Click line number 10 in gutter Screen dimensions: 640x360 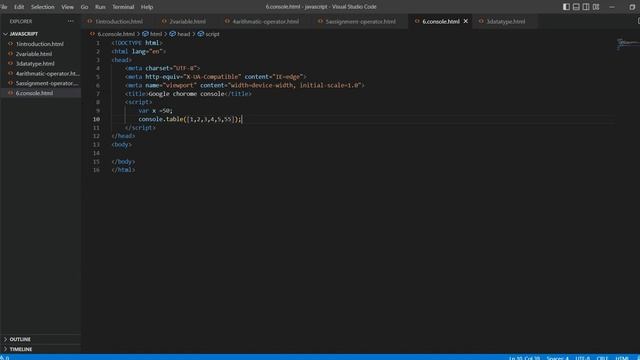click(96, 119)
